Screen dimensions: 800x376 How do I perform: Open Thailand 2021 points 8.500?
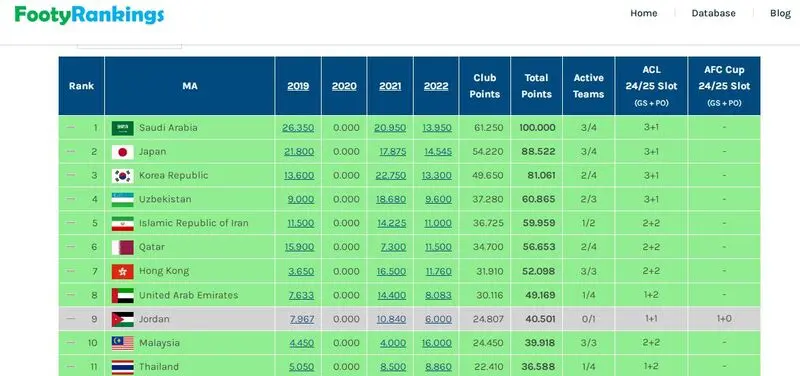click(393, 366)
